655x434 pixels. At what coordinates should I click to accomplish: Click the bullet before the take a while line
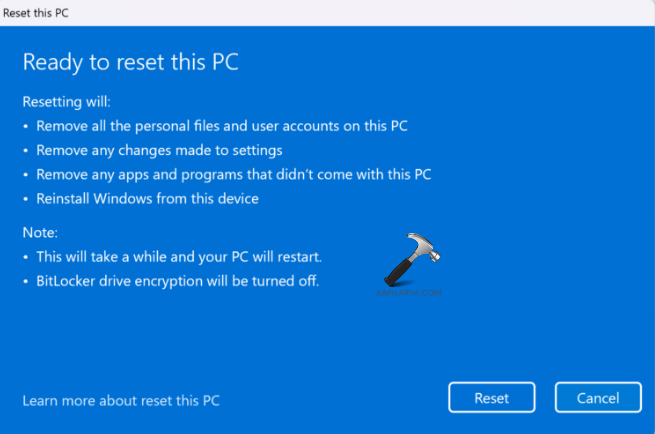26,257
